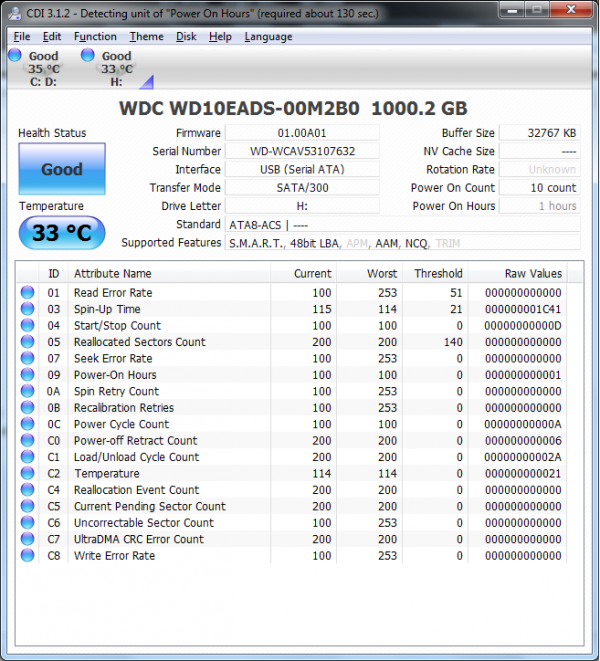
Task: Click the status icon for Load/Unload Cycle Count
Action: 27,457
